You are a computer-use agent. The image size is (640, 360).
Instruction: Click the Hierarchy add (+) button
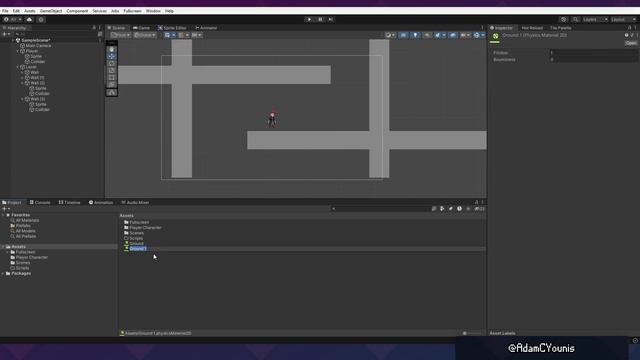click(x=5, y=34)
